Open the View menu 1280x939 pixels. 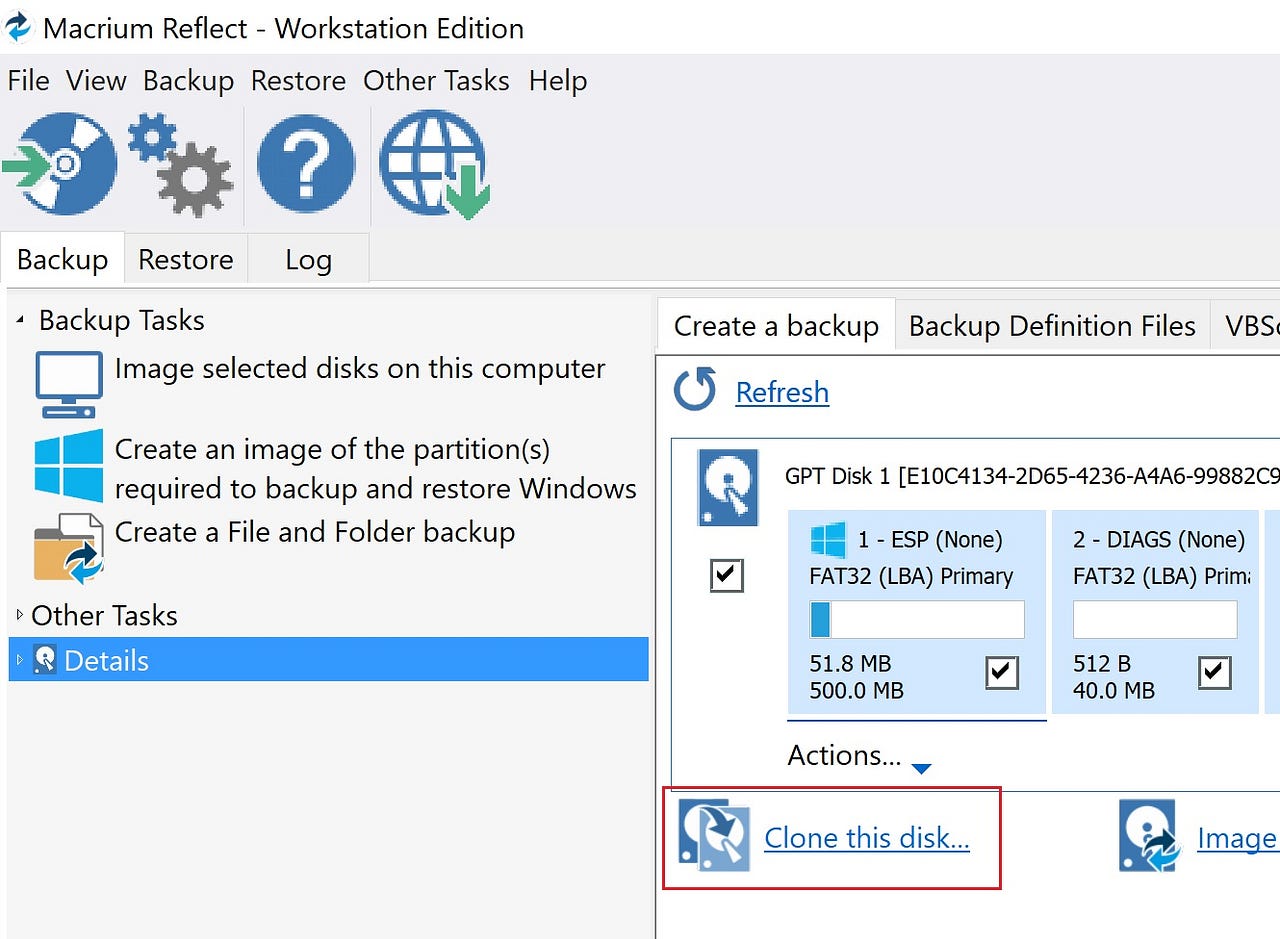[96, 81]
